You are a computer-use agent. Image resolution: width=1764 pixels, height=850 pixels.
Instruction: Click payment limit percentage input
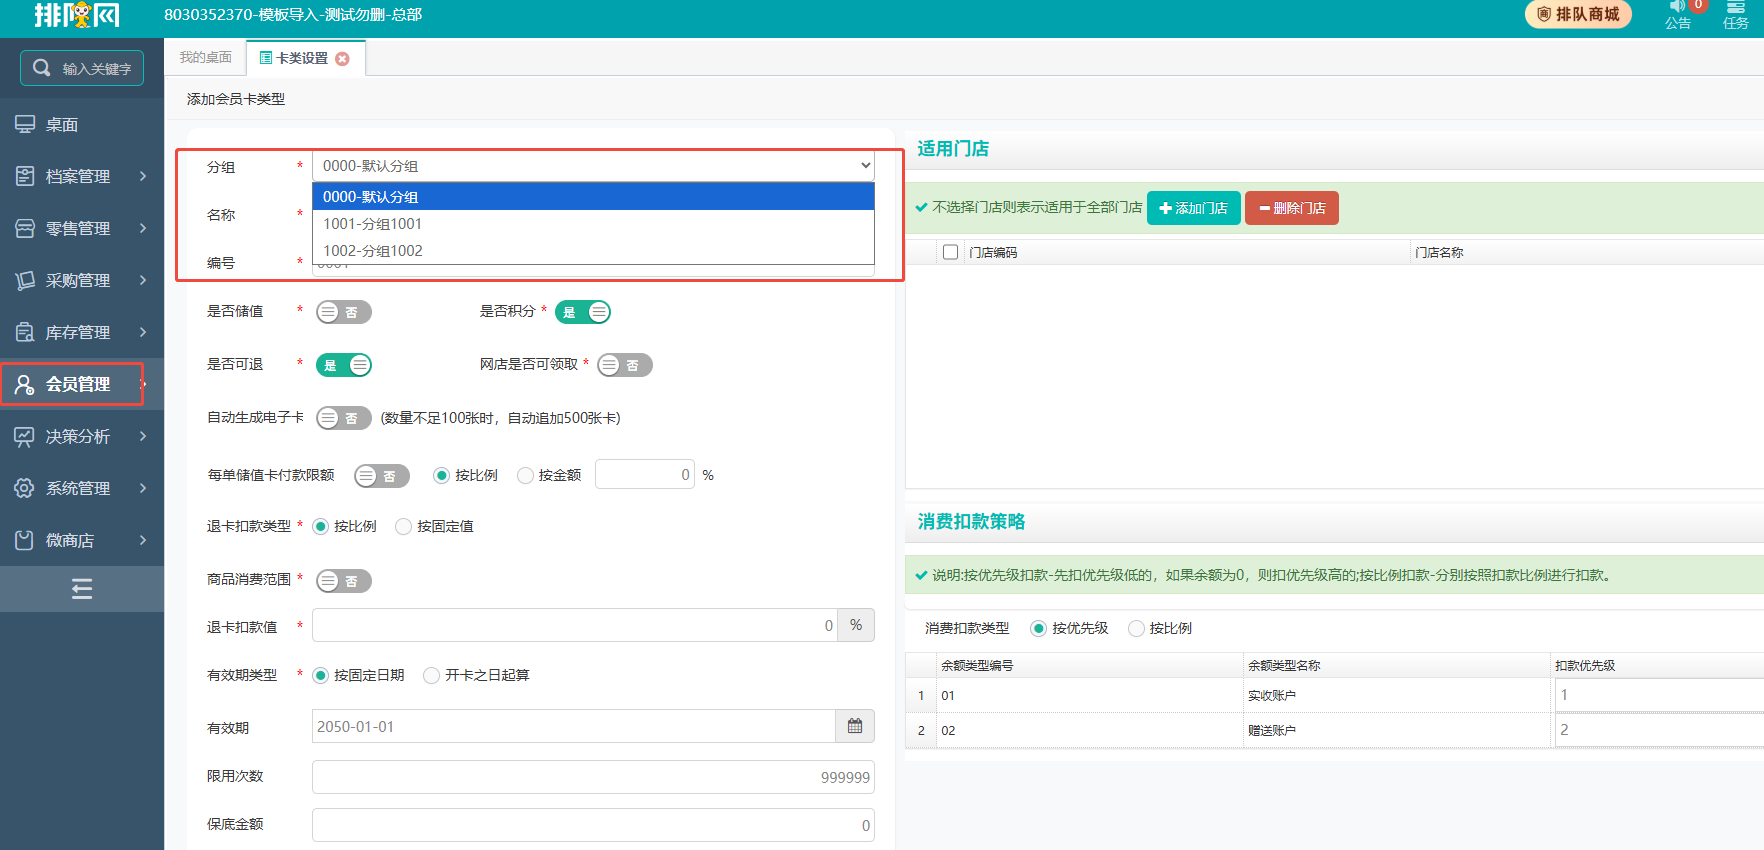click(x=645, y=474)
